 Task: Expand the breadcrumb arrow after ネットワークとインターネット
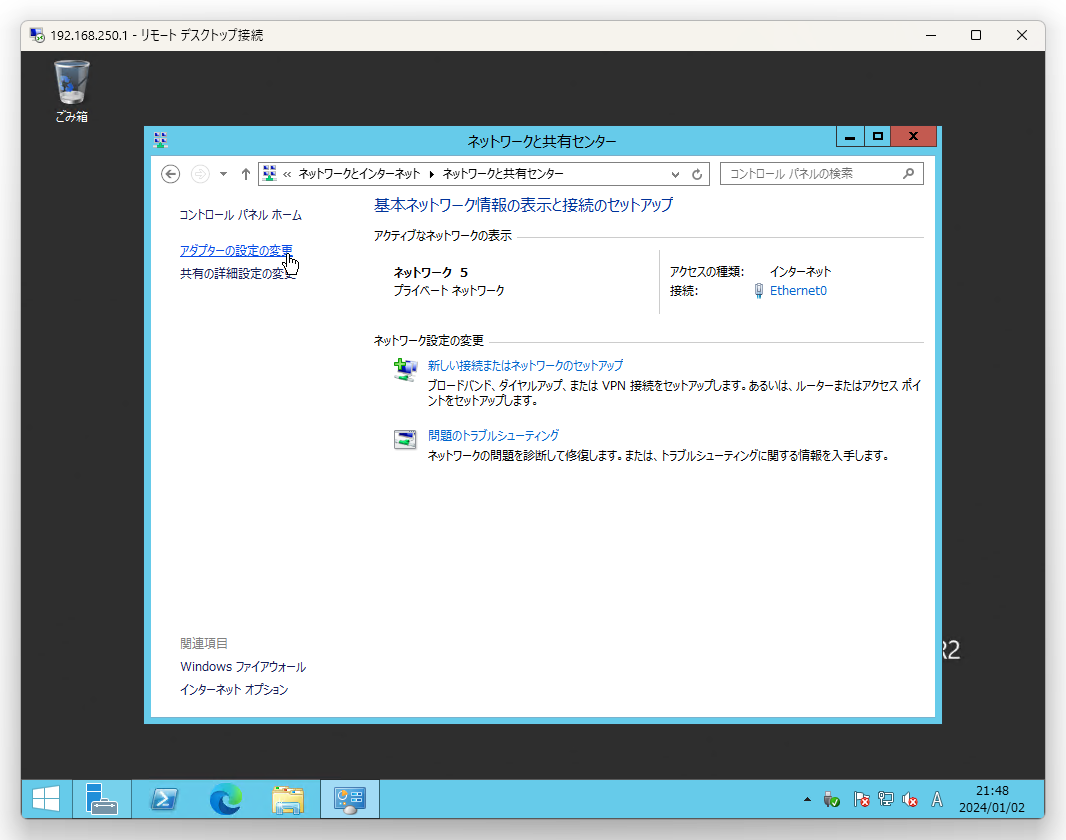(432, 174)
